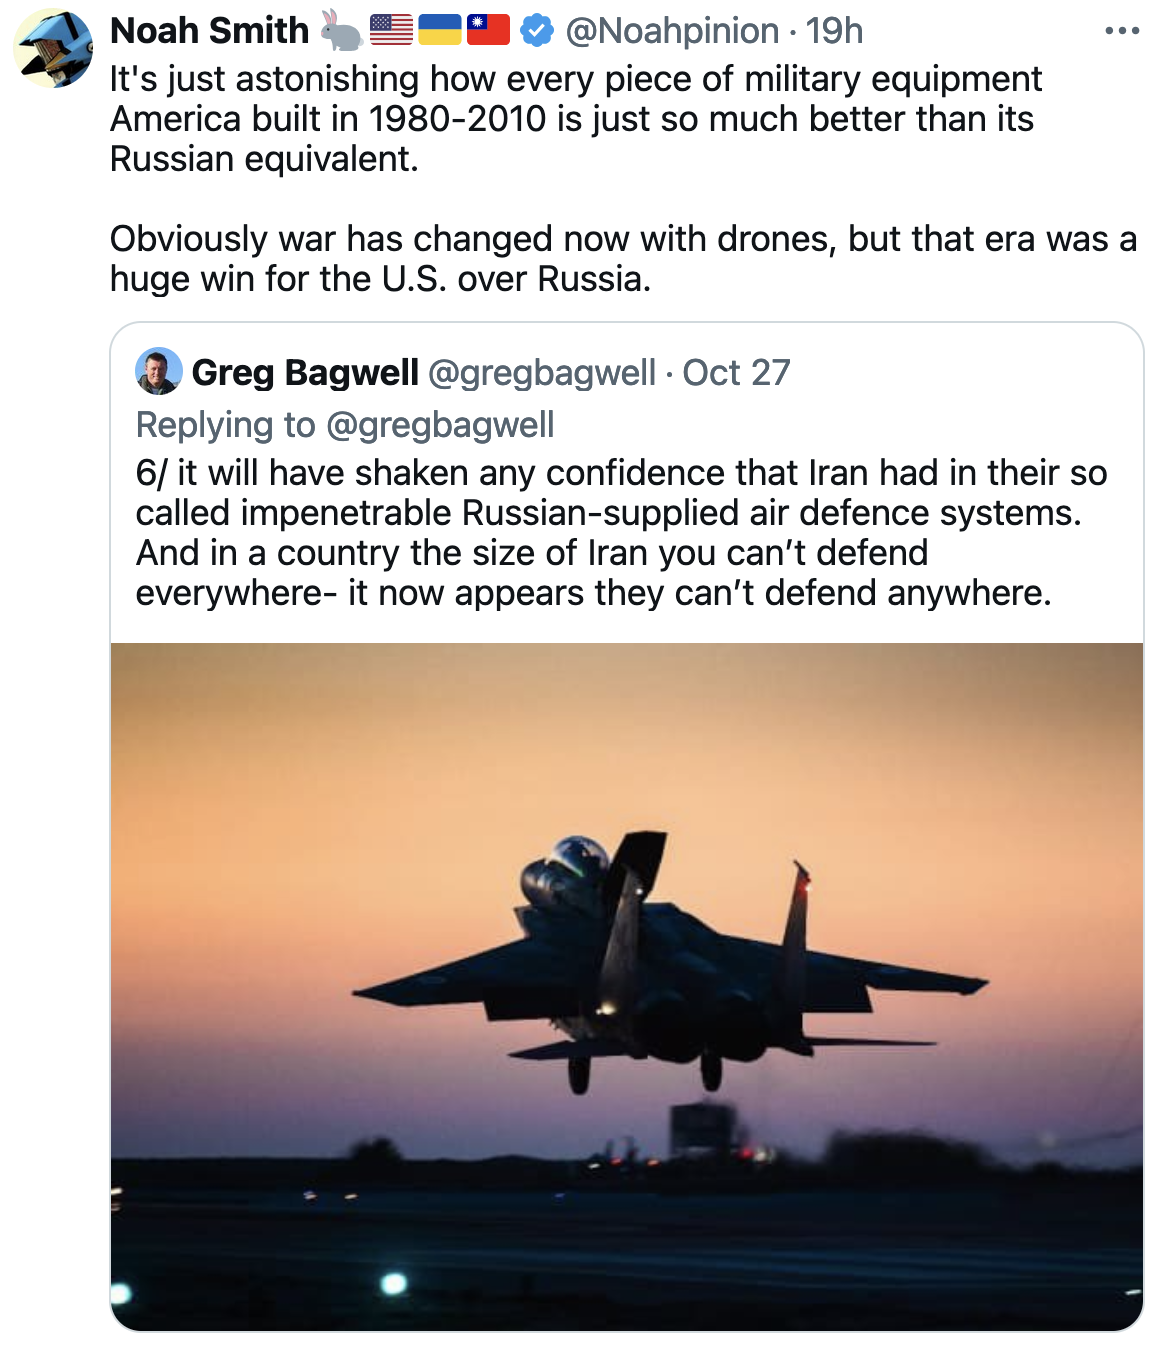
Task: Click the Noah Smith display name
Action: [210, 31]
